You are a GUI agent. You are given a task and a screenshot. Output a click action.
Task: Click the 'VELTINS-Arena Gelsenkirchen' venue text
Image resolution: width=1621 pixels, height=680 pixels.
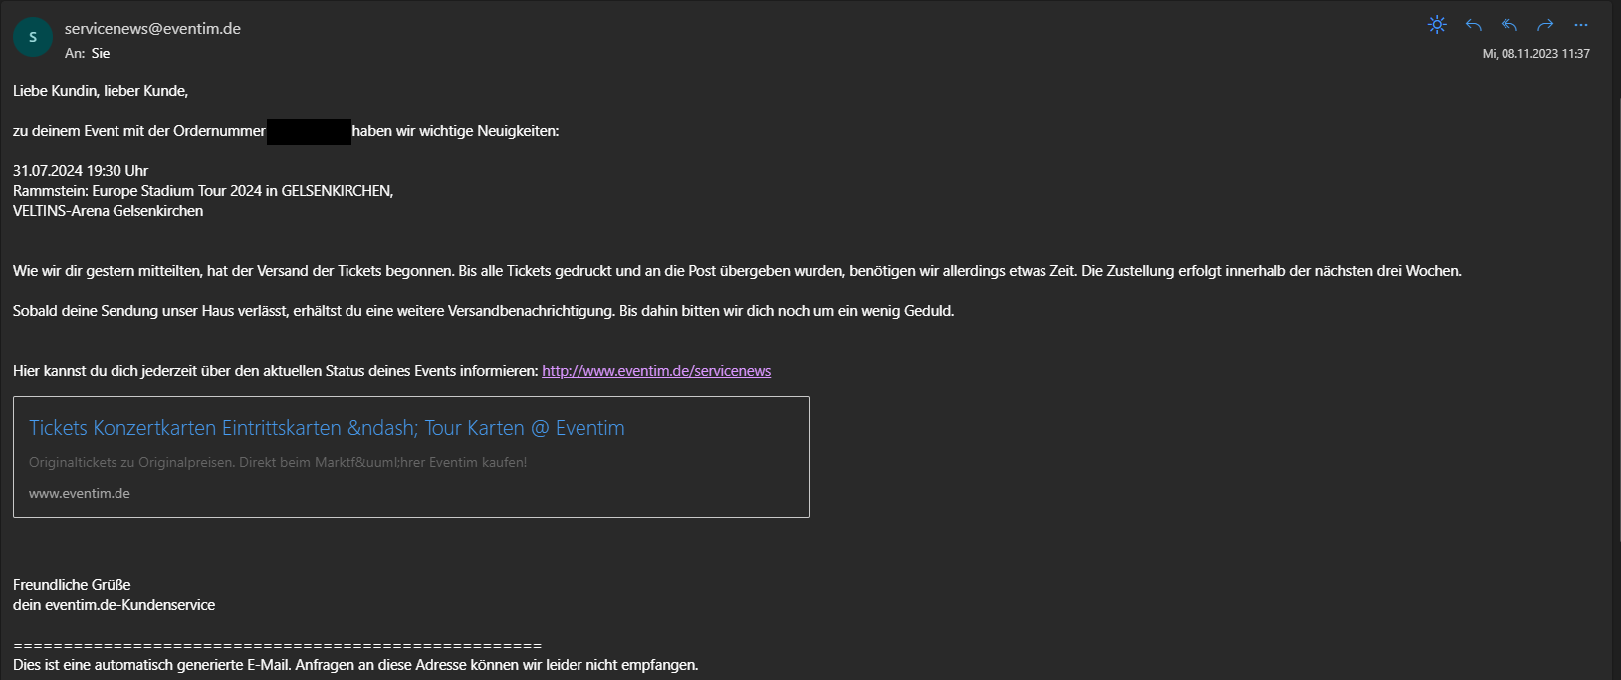tap(108, 211)
